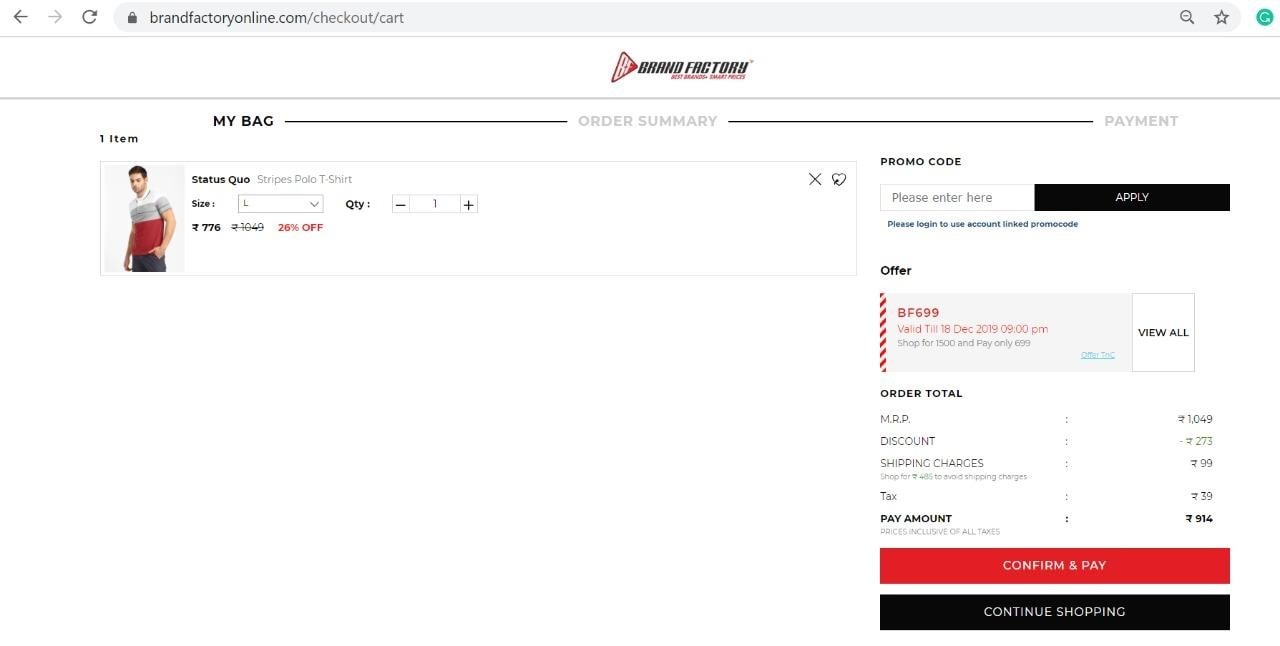Decrease quantity with minus button
Viewport: 1280px width, 646px height.
(401, 204)
